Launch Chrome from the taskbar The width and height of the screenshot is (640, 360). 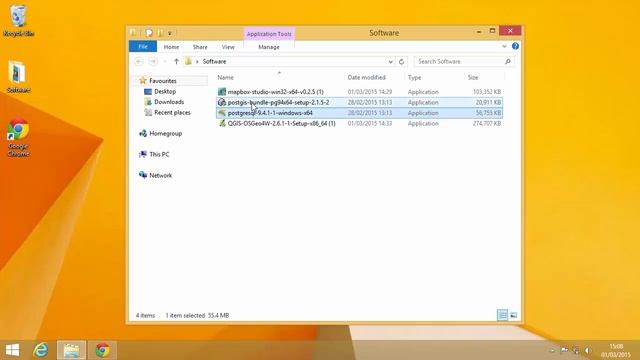click(x=102, y=350)
